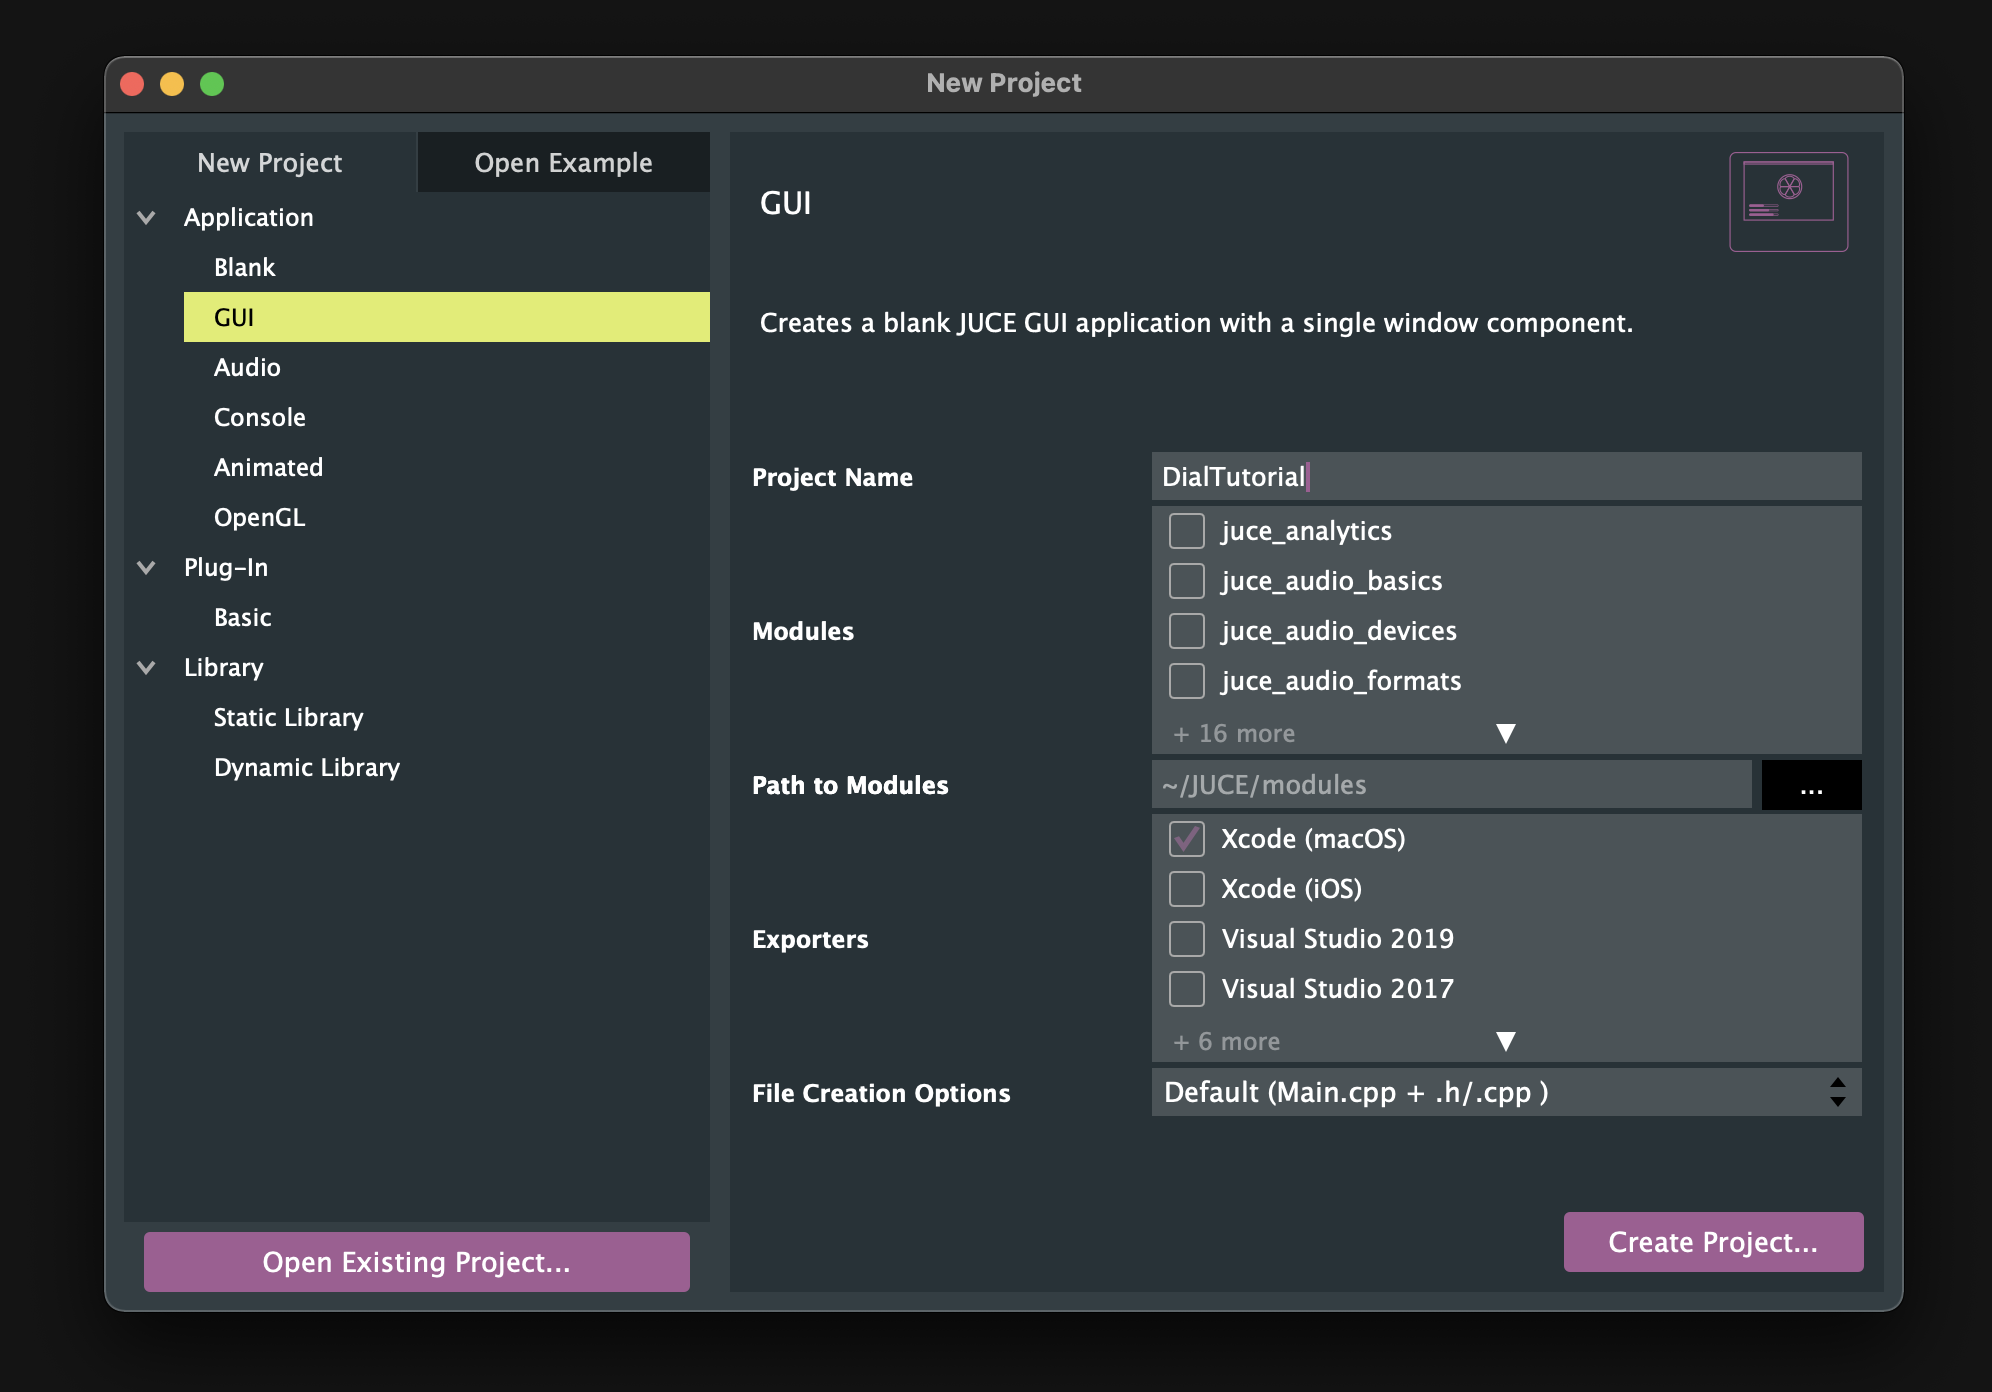Tick the juce_audio_devices module checkbox
Screen dimensions: 1992x1392
[x=1187, y=631]
